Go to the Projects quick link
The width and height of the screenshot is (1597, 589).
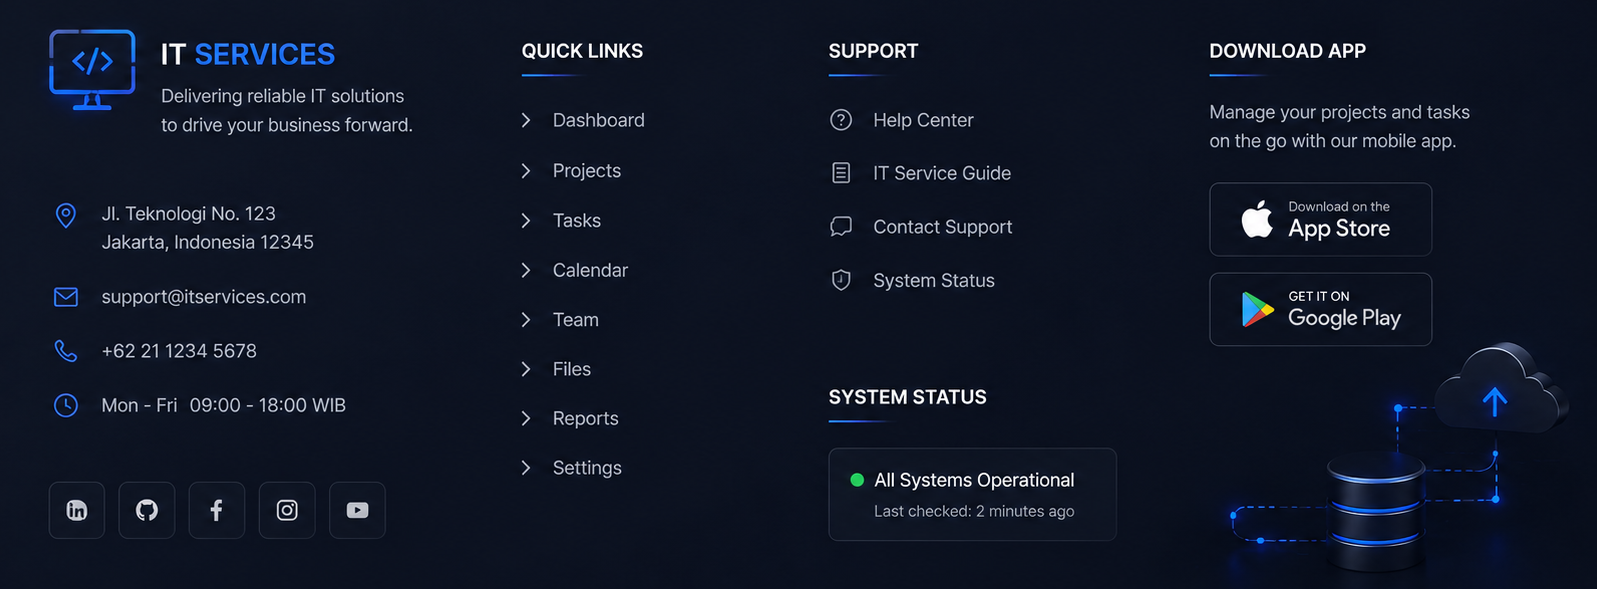[x=586, y=171]
